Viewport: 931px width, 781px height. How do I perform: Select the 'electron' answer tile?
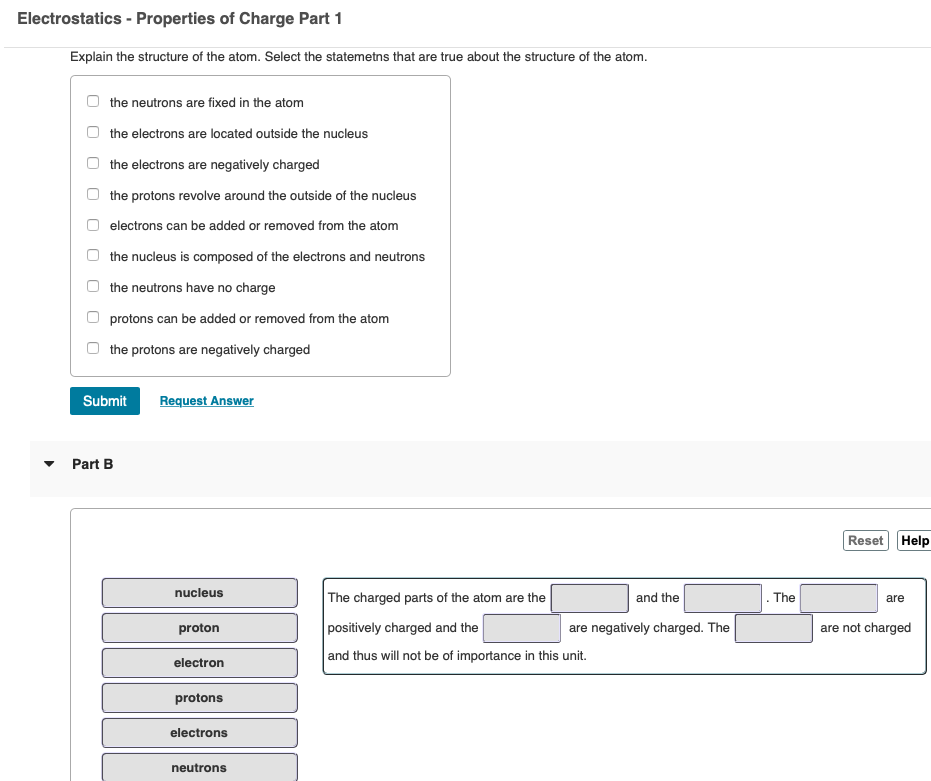click(199, 662)
